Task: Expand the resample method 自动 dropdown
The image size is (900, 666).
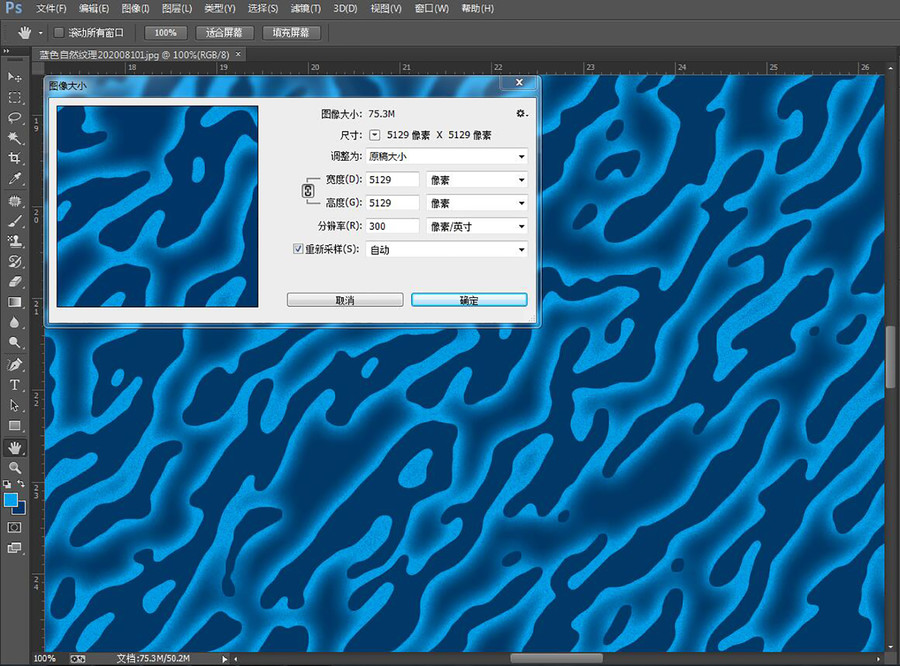Action: click(447, 249)
